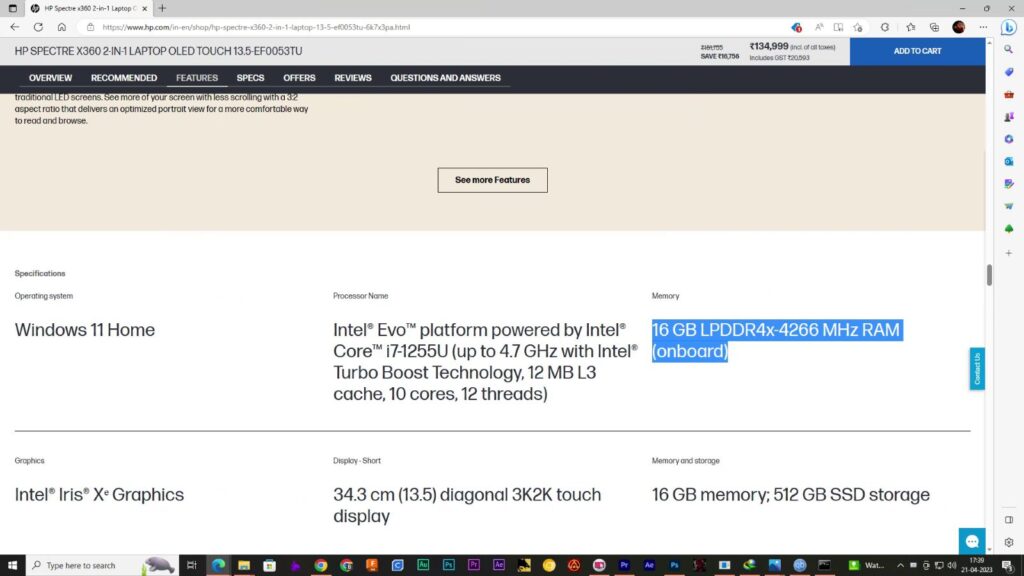Add a sidebar app with plus icon
The image size is (1024, 576).
tap(1009, 253)
